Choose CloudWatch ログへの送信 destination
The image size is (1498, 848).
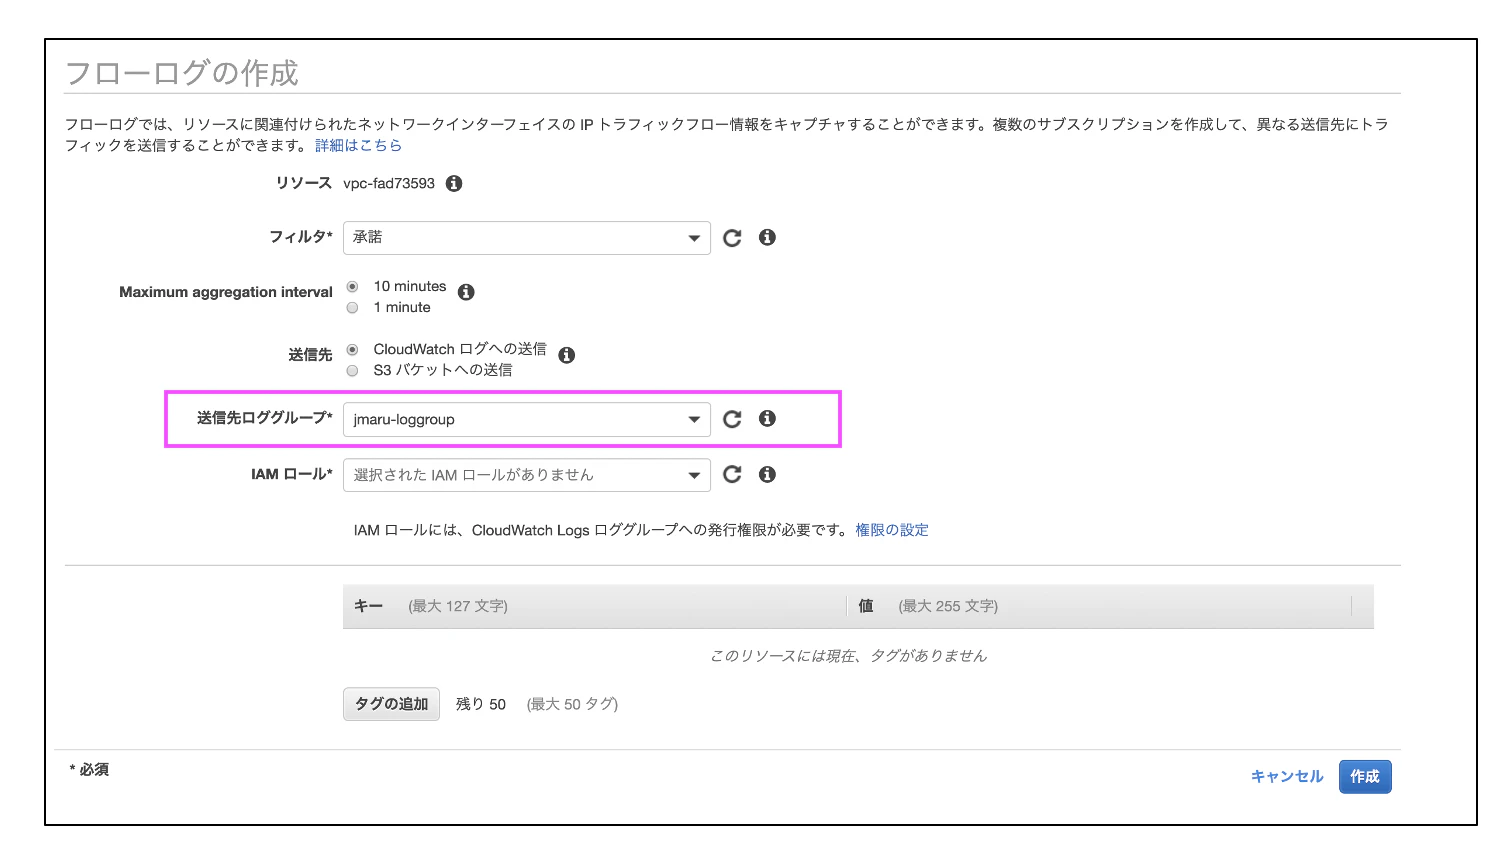coord(352,350)
